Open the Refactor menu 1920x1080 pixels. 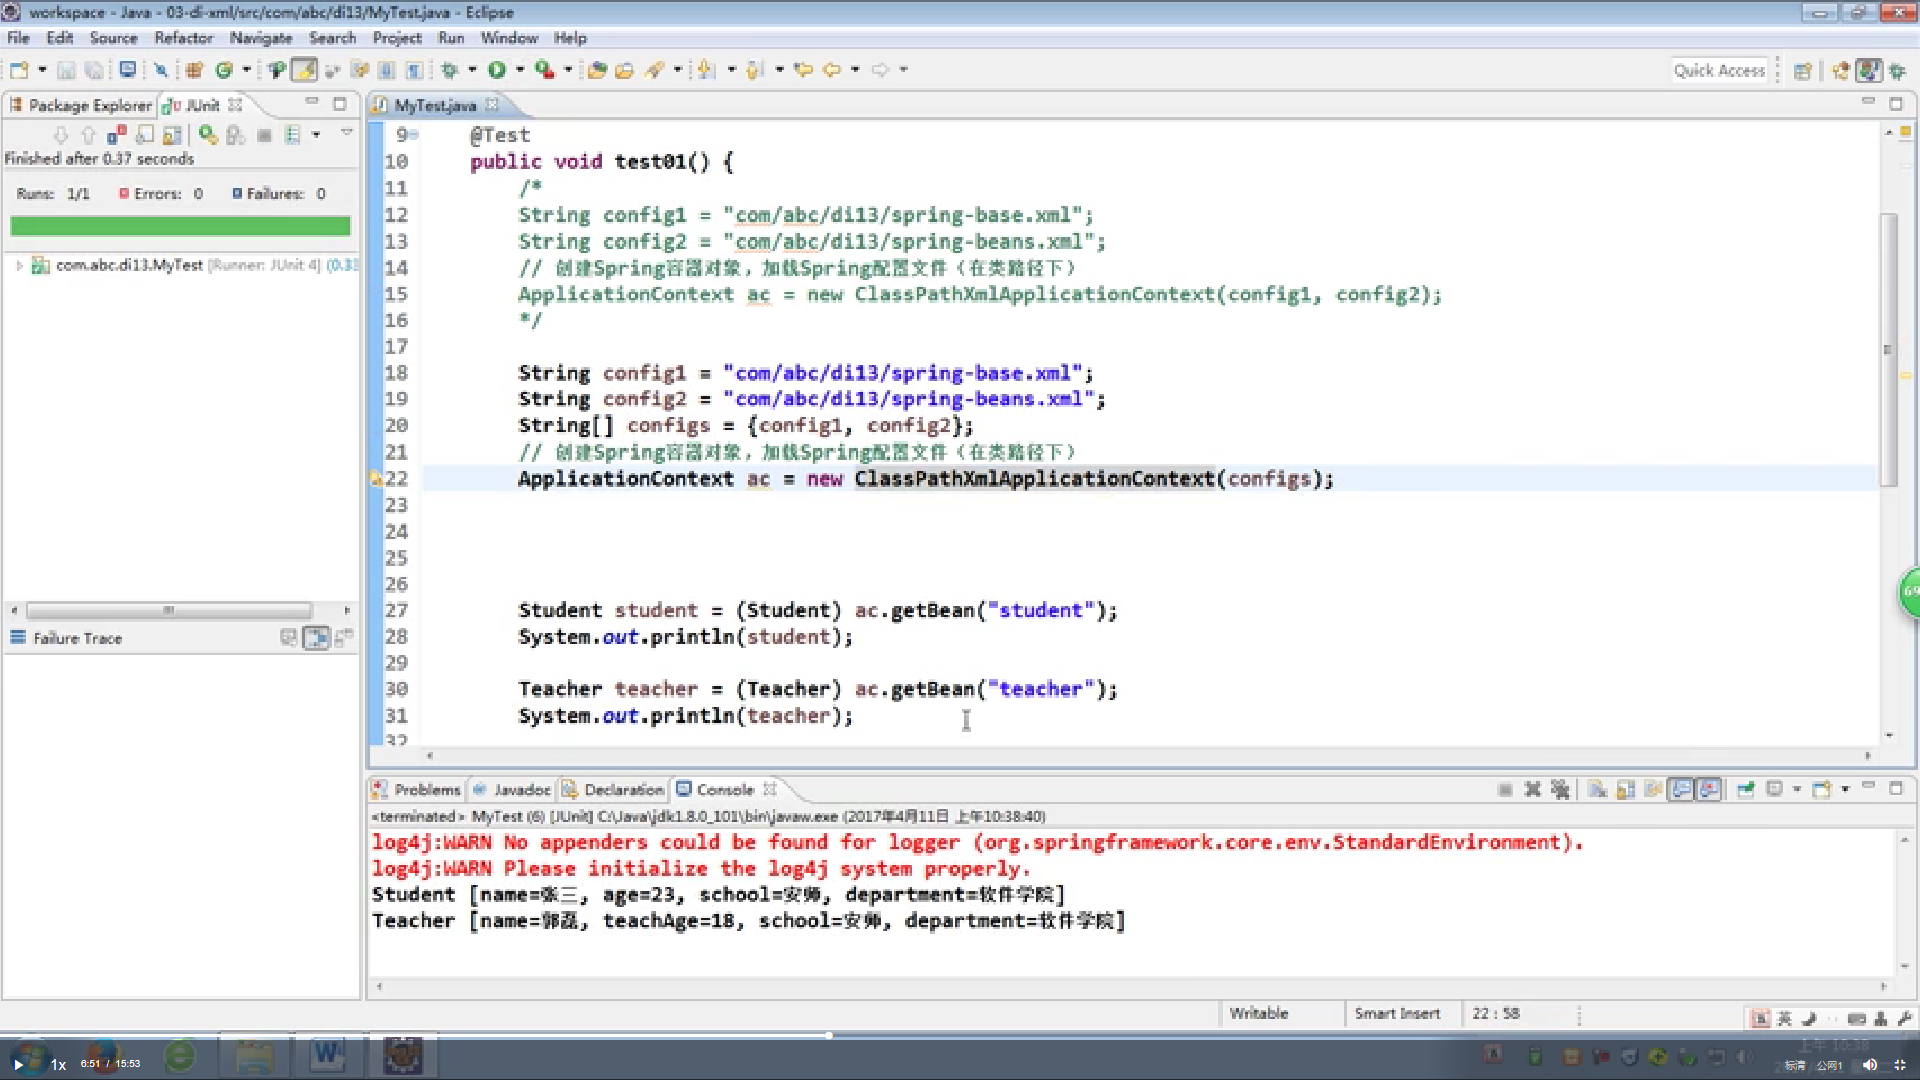183,38
